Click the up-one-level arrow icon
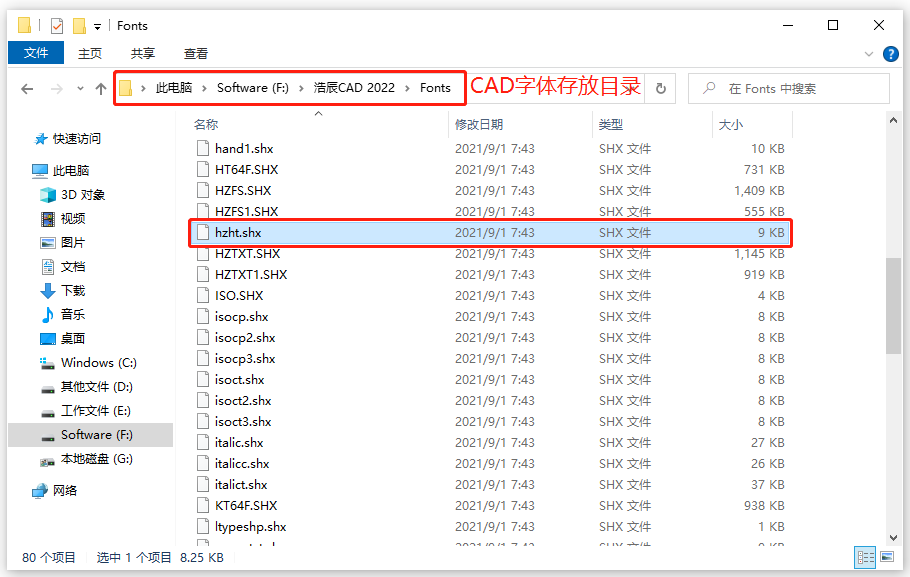910x577 pixels. click(100, 88)
